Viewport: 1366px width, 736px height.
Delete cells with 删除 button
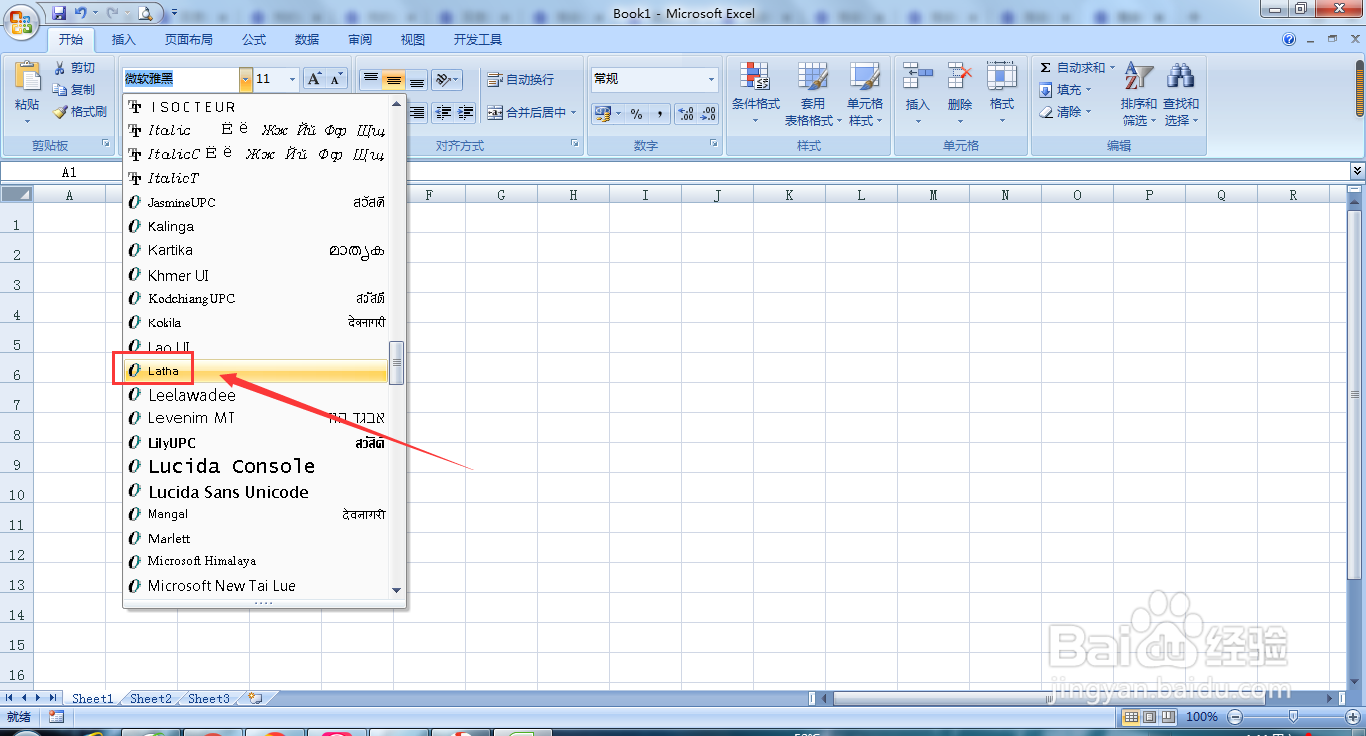959,94
